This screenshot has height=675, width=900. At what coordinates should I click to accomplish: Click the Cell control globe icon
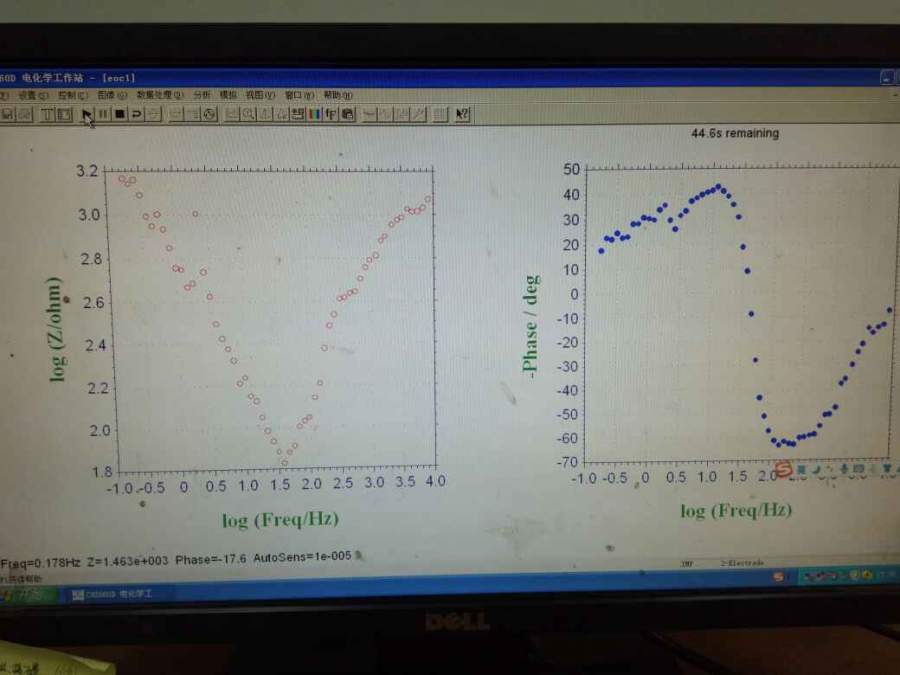[210, 114]
